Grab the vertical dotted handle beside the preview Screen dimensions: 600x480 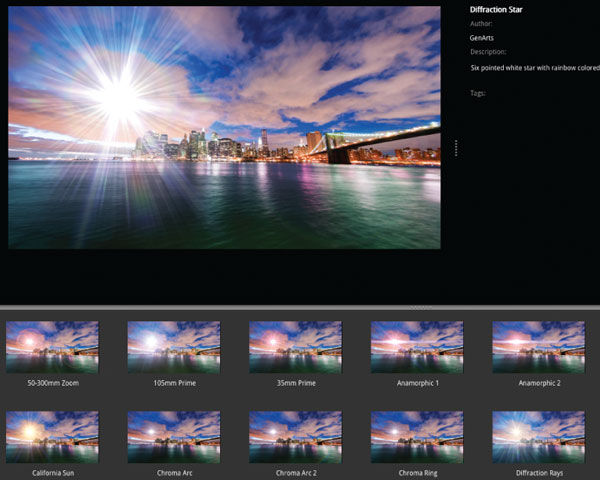(x=456, y=148)
